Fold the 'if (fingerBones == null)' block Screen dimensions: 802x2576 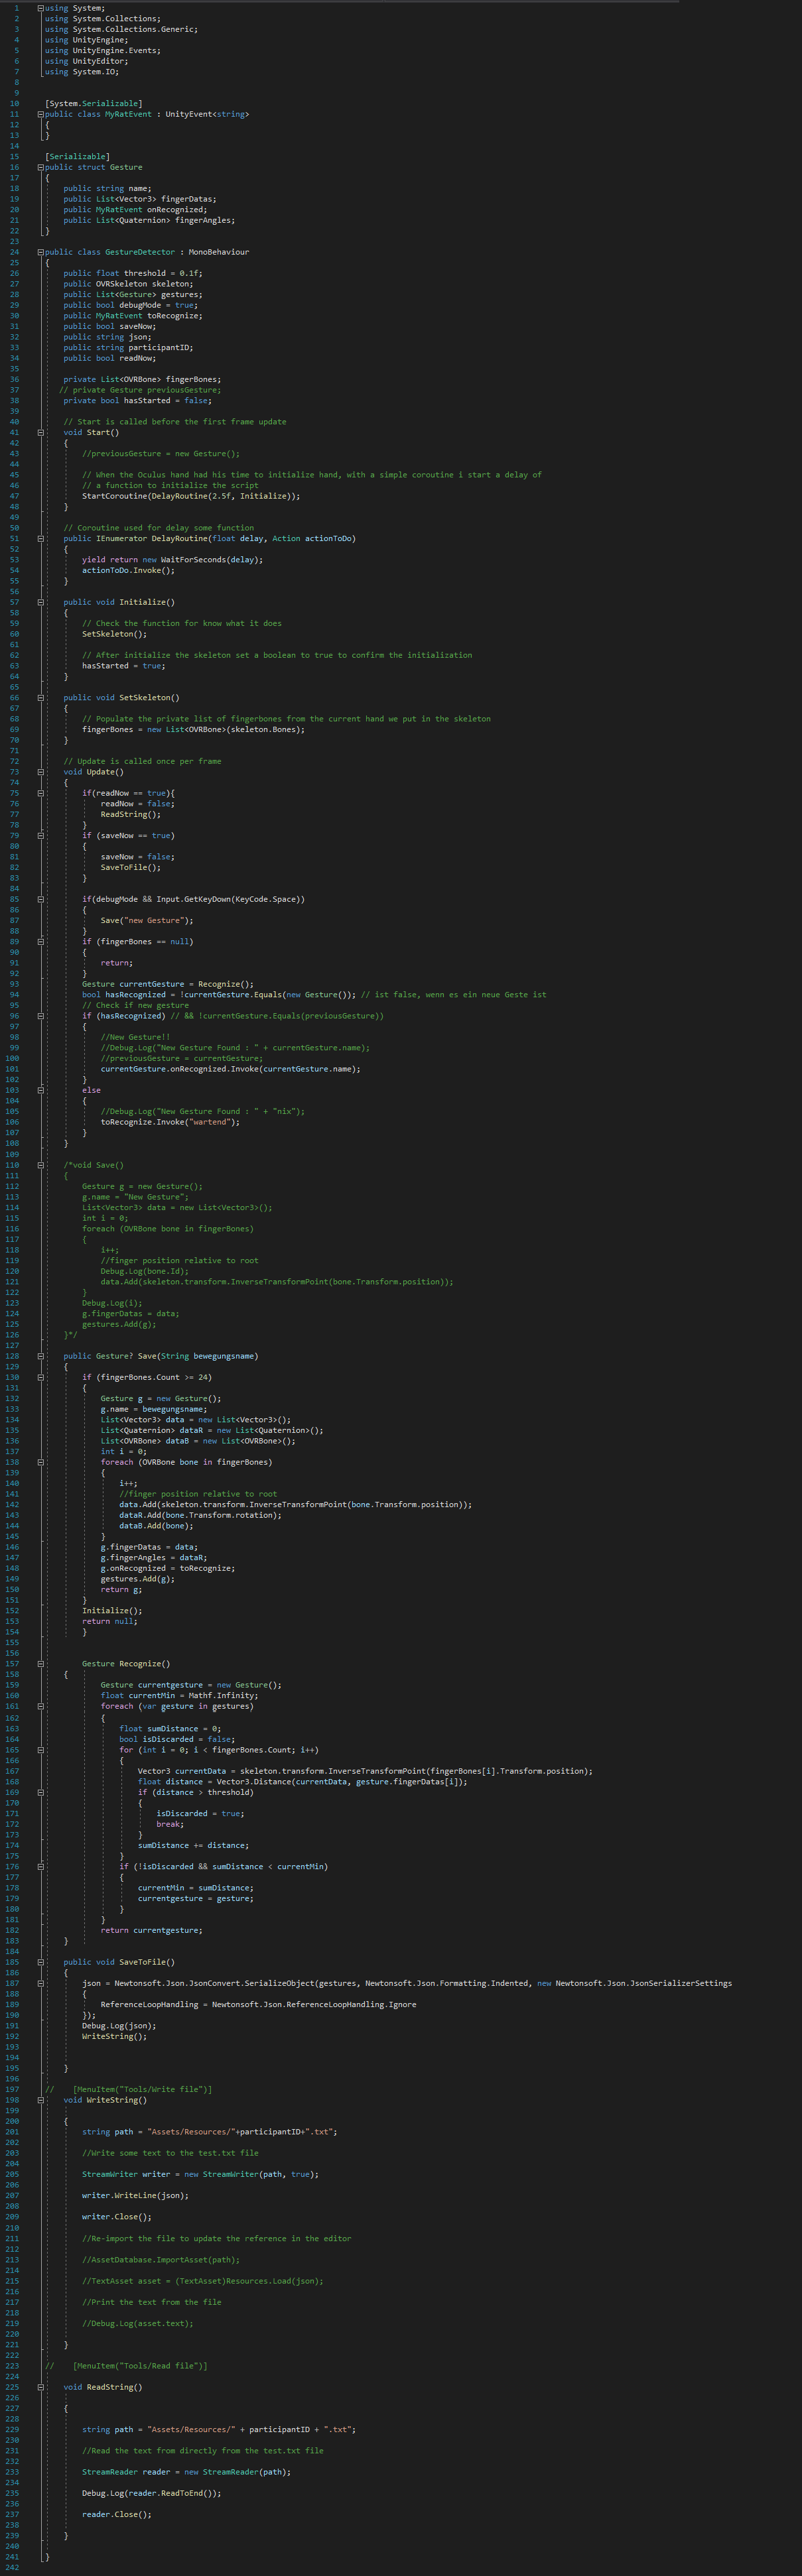pyautogui.click(x=41, y=941)
